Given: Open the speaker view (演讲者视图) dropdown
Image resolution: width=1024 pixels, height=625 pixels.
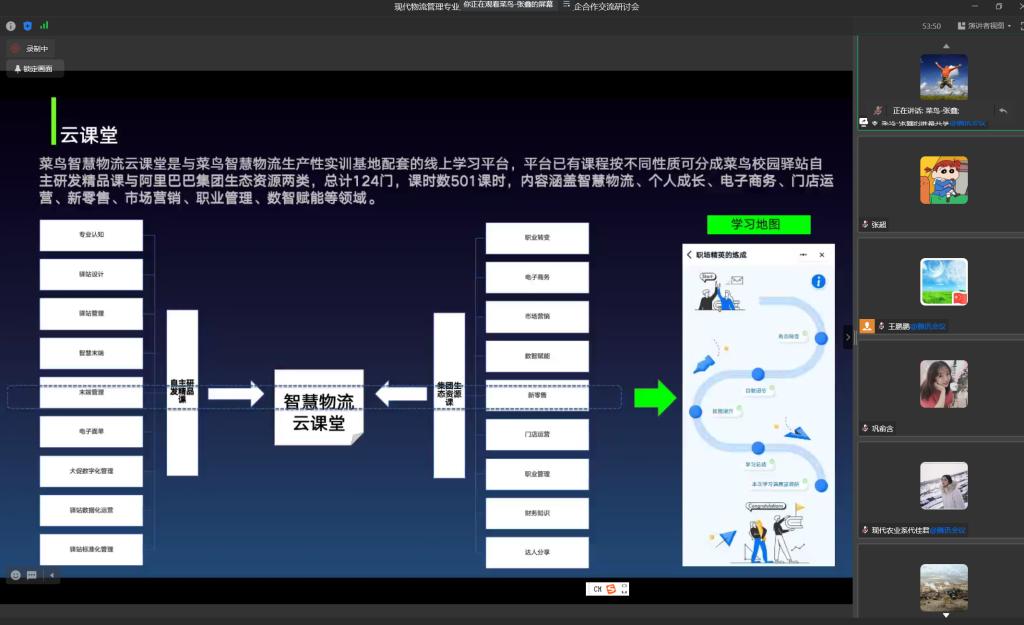Looking at the screenshot, I should [981, 26].
